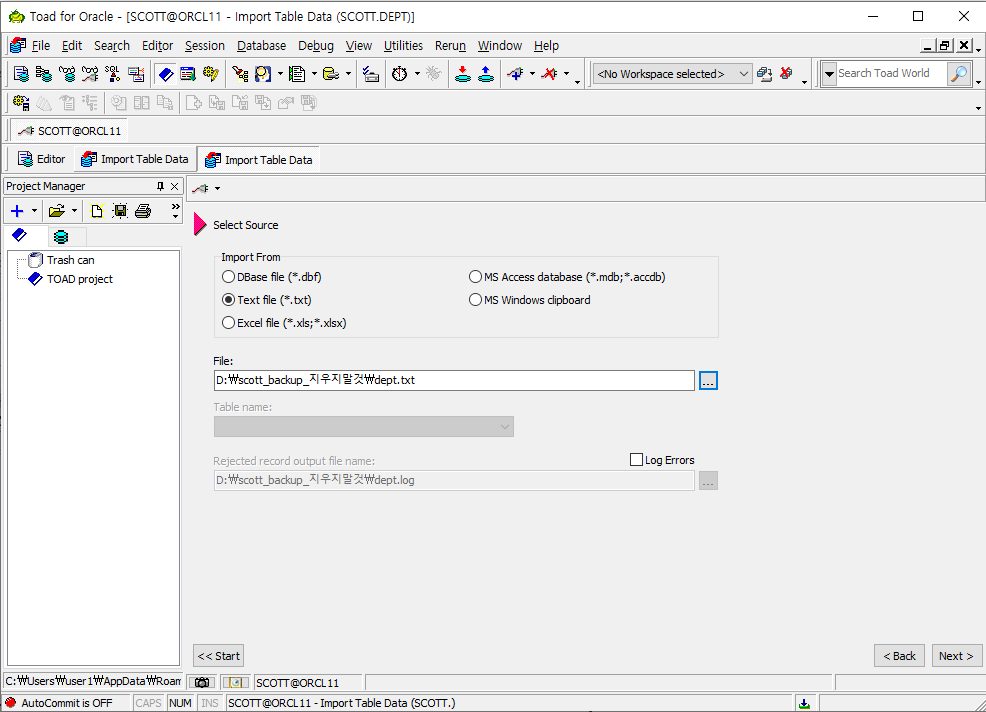
Task: Click the new document icon in Project Manager
Action: coord(96,211)
